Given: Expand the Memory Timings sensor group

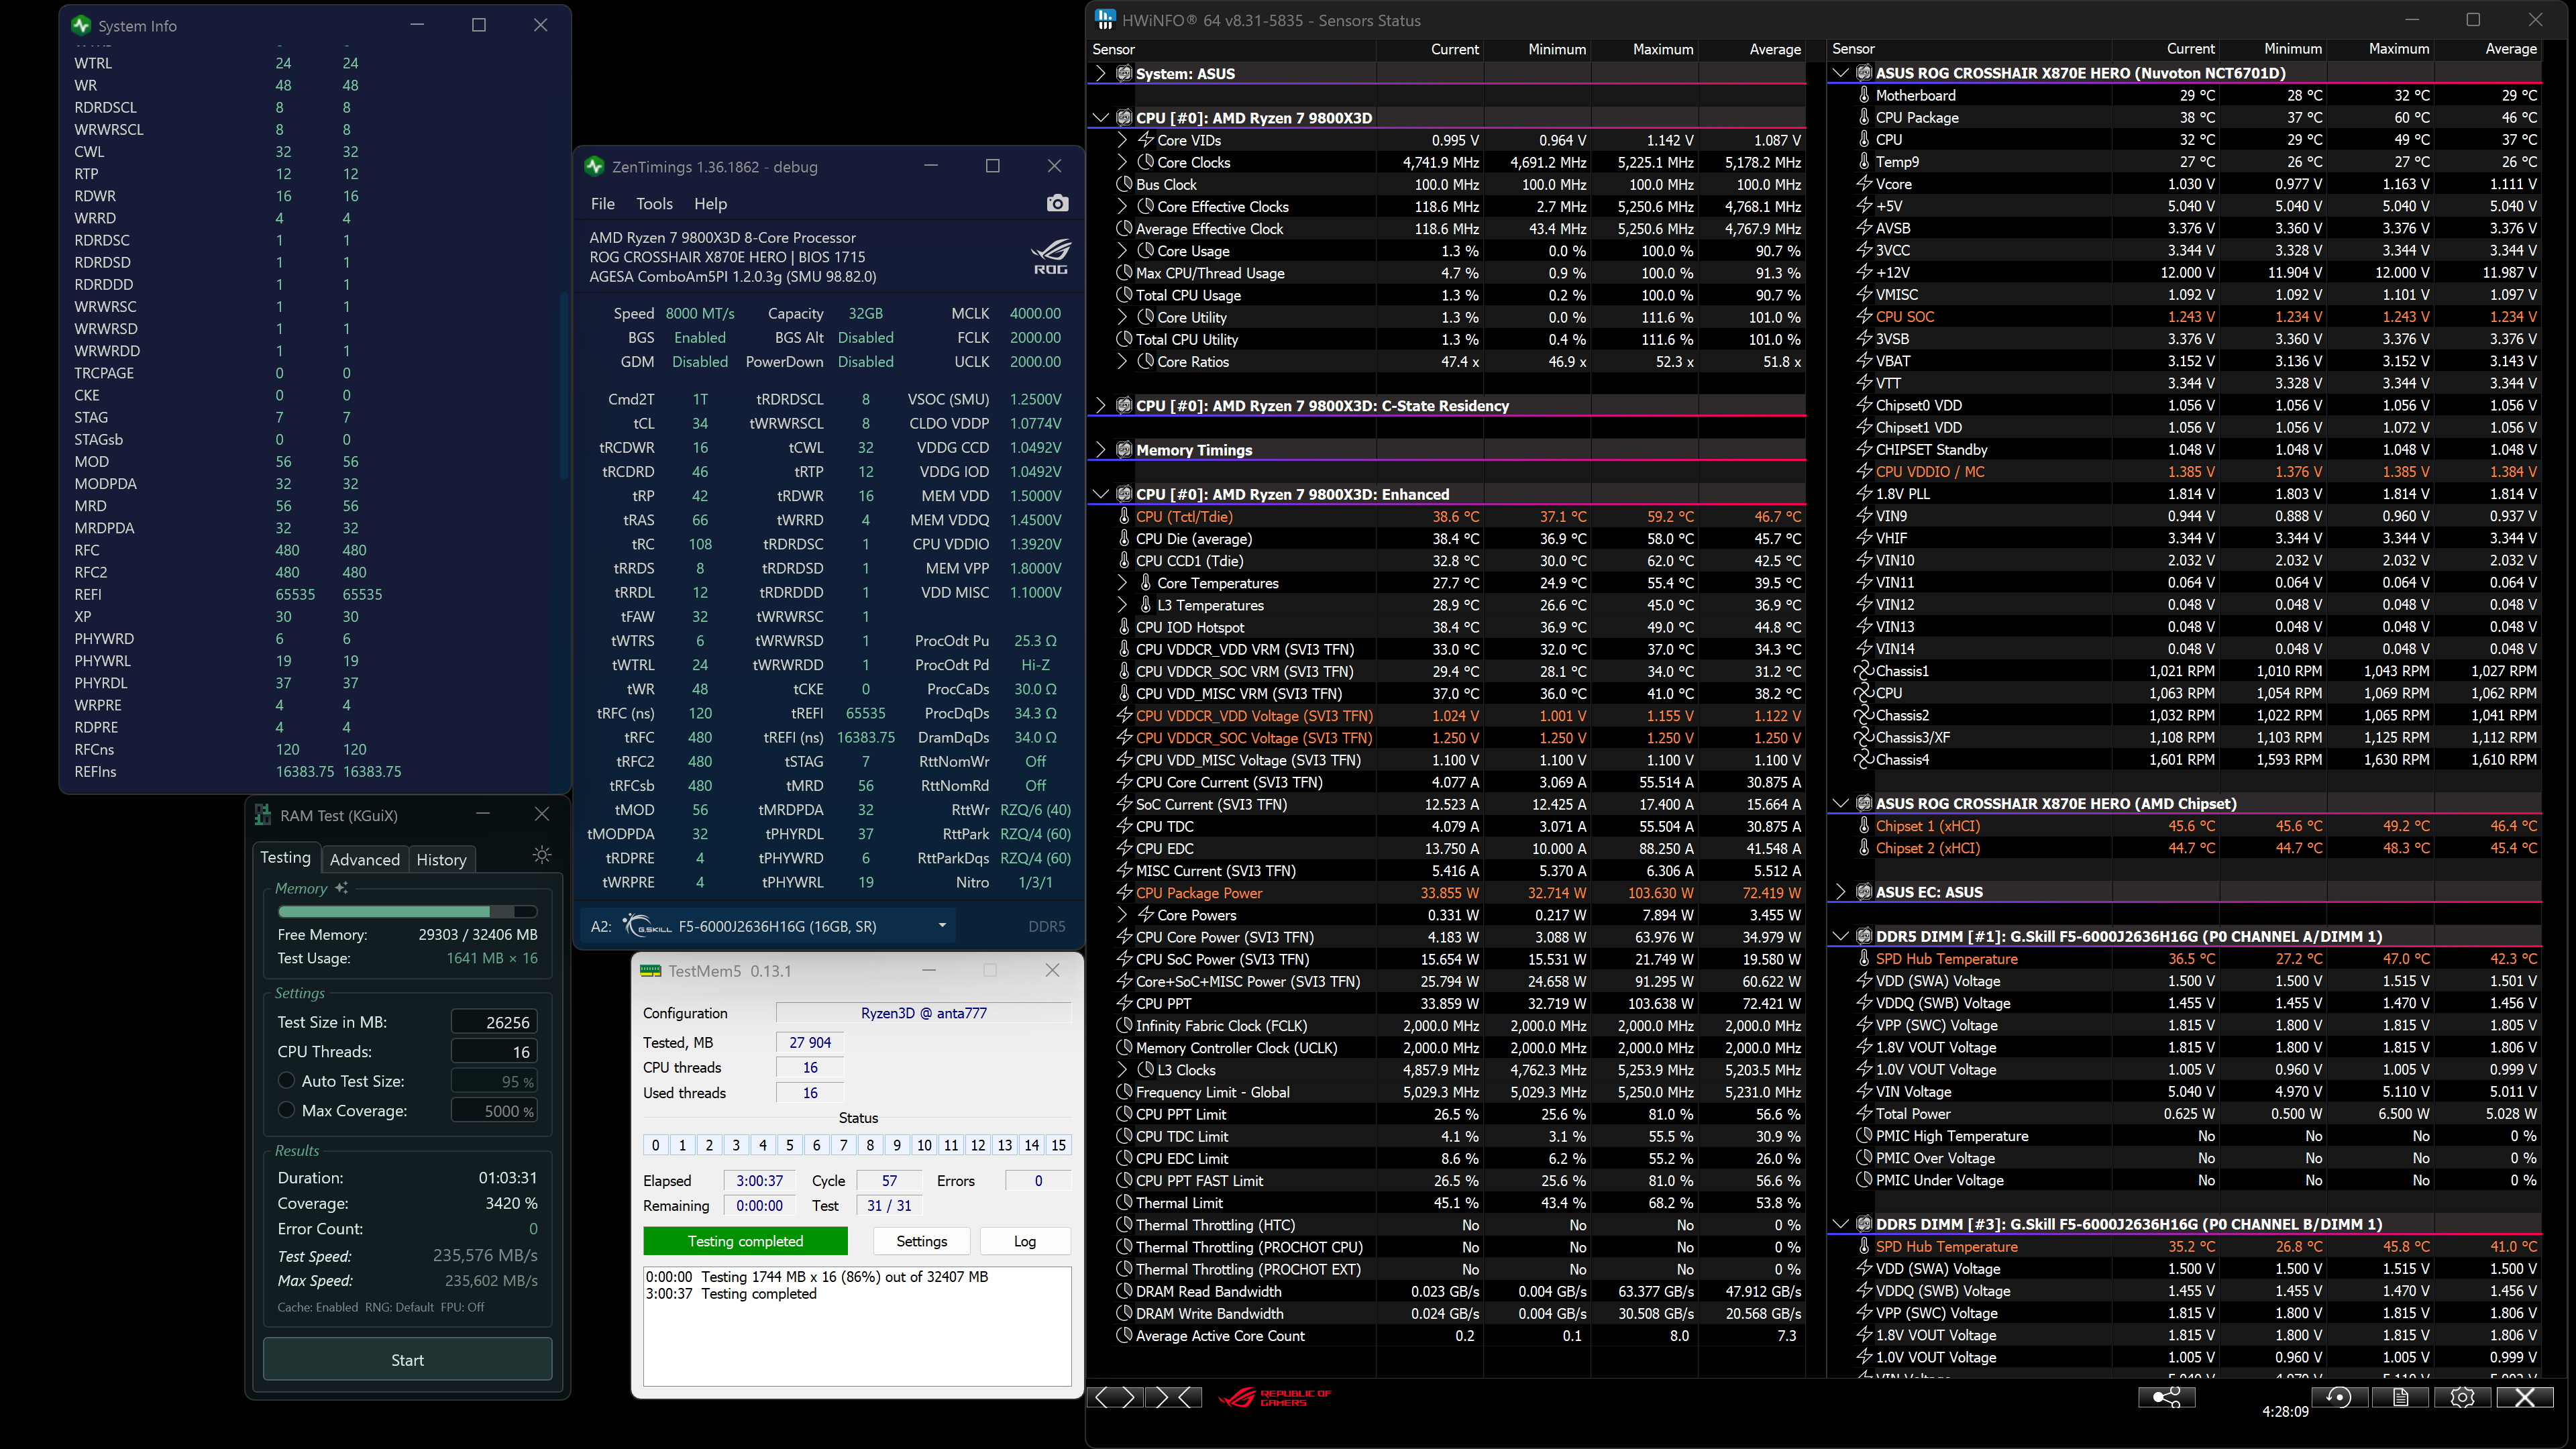Looking at the screenshot, I should point(1101,450).
